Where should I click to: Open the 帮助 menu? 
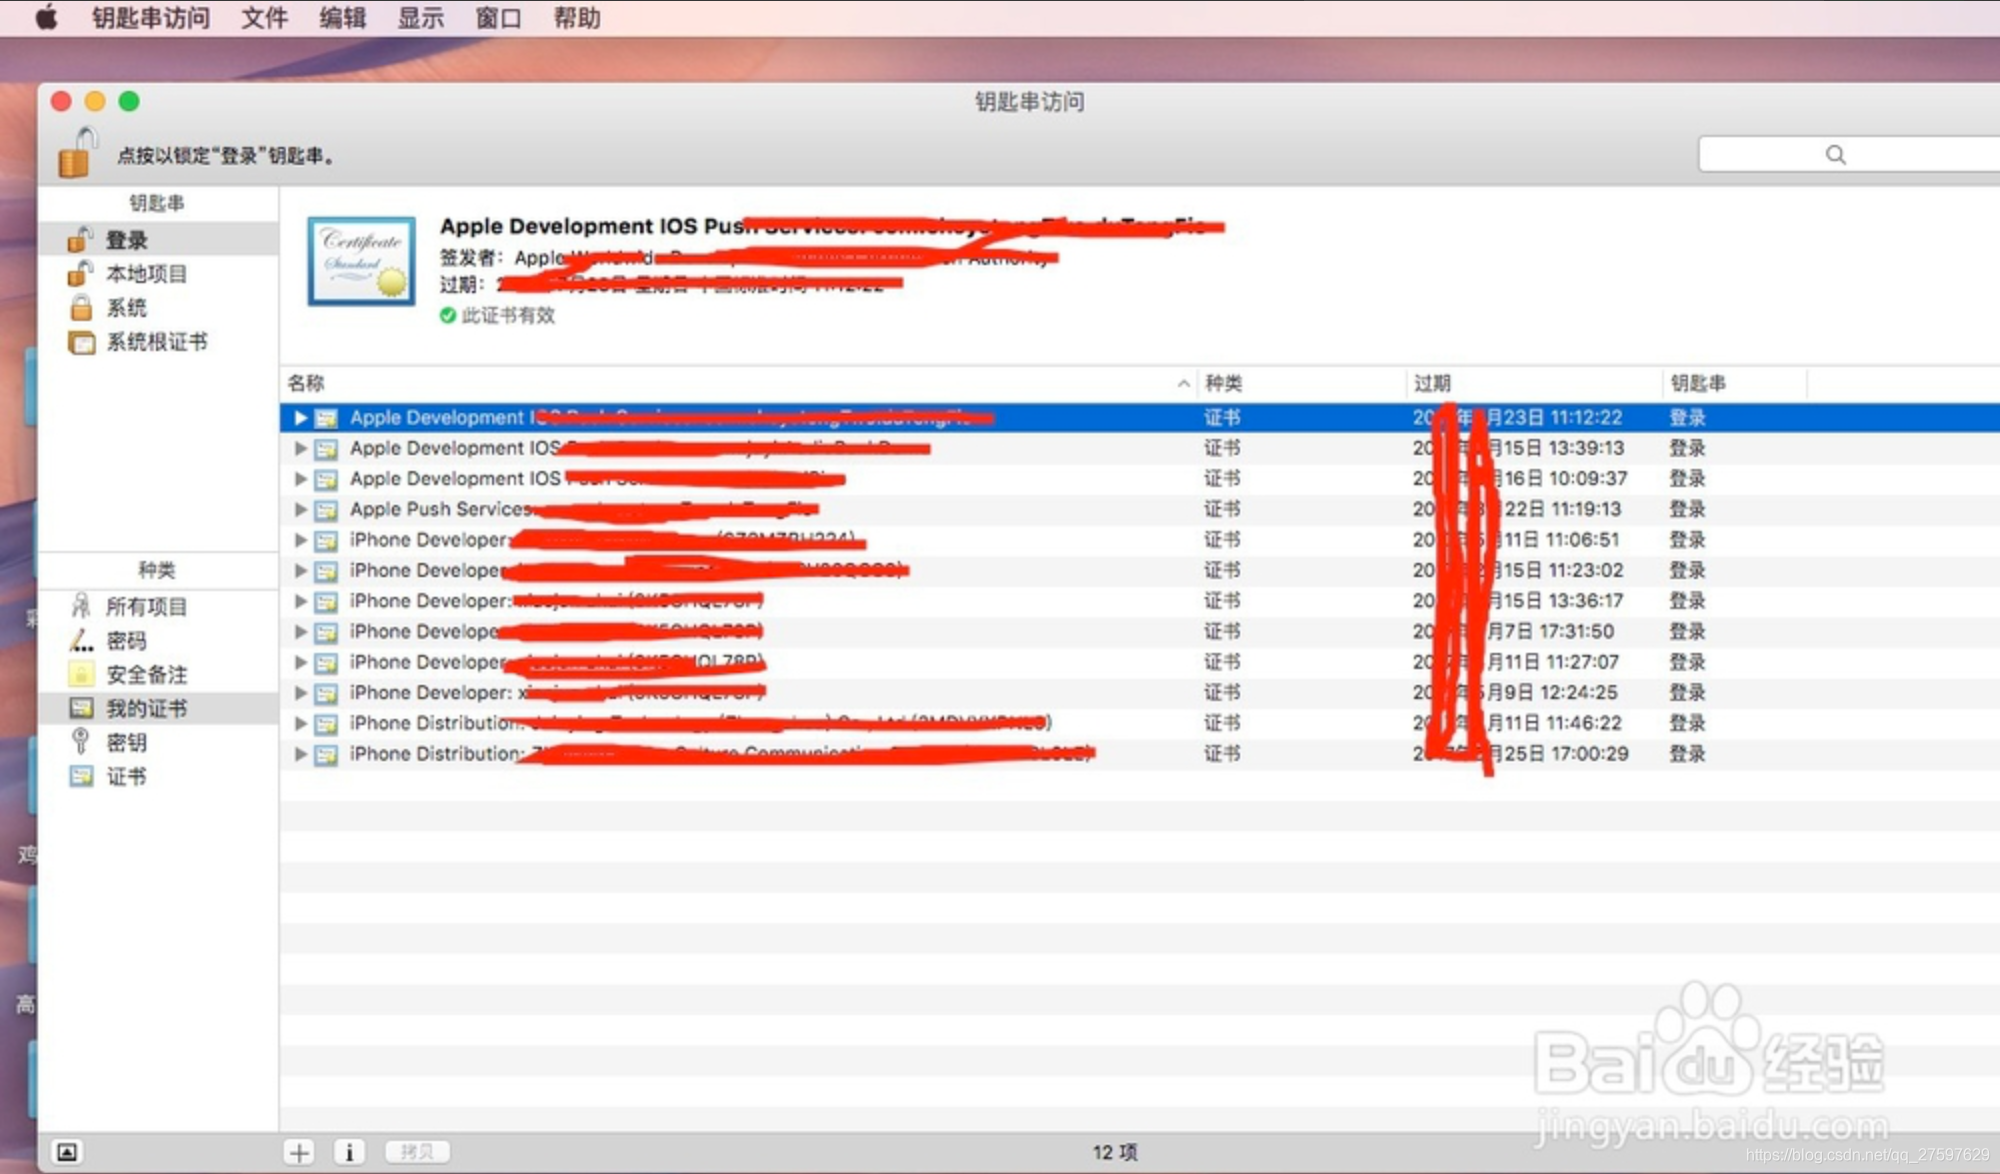click(x=577, y=18)
